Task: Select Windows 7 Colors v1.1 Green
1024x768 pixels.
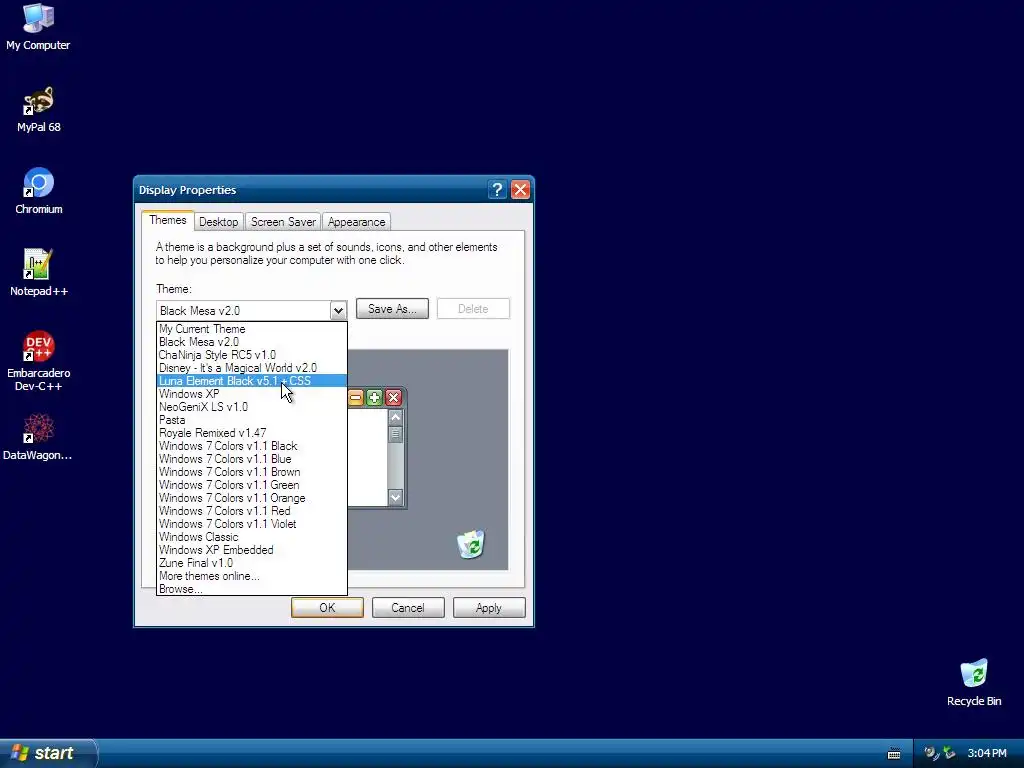Action: (252, 485)
